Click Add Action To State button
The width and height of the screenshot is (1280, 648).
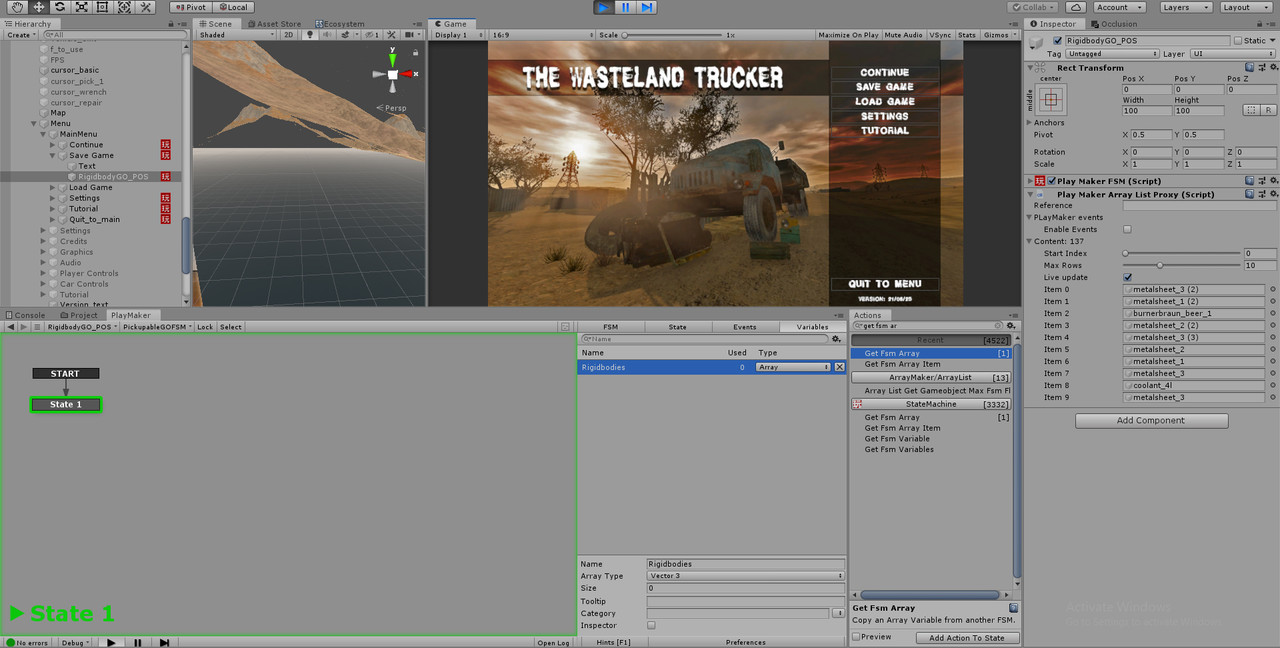[966, 638]
